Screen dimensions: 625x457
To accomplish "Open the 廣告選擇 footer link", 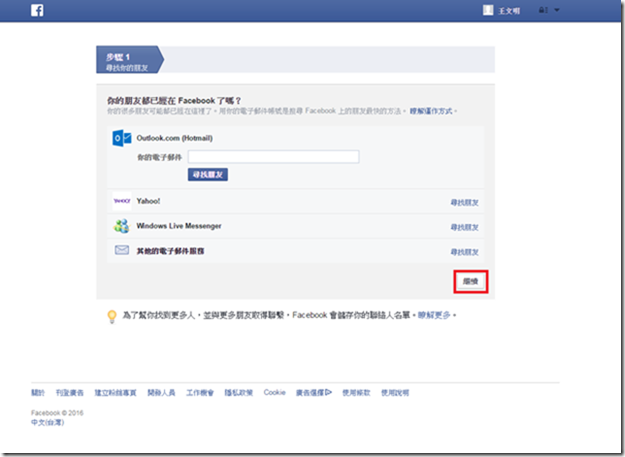I will point(313,393).
